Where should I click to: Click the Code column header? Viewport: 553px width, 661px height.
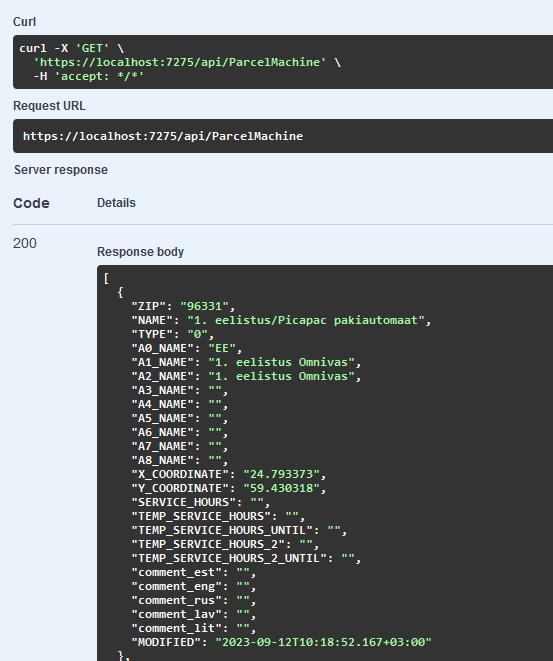pos(31,203)
